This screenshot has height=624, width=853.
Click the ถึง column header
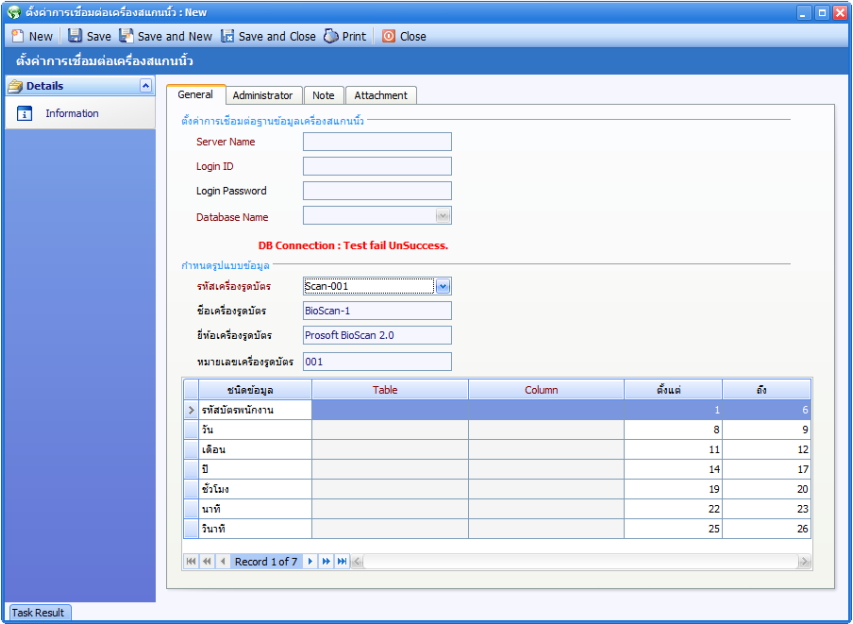(x=766, y=390)
